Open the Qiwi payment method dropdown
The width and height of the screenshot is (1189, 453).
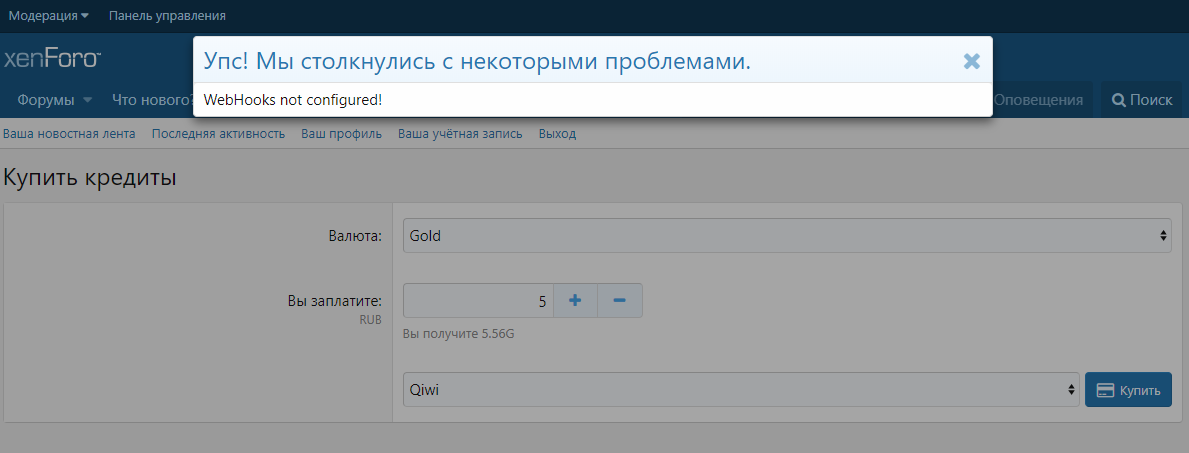tap(740, 389)
